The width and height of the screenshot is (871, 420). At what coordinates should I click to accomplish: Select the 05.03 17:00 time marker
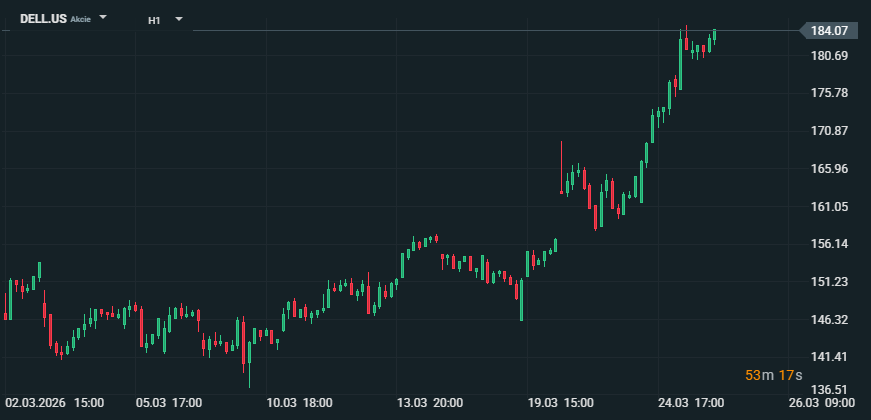(x=169, y=403)
